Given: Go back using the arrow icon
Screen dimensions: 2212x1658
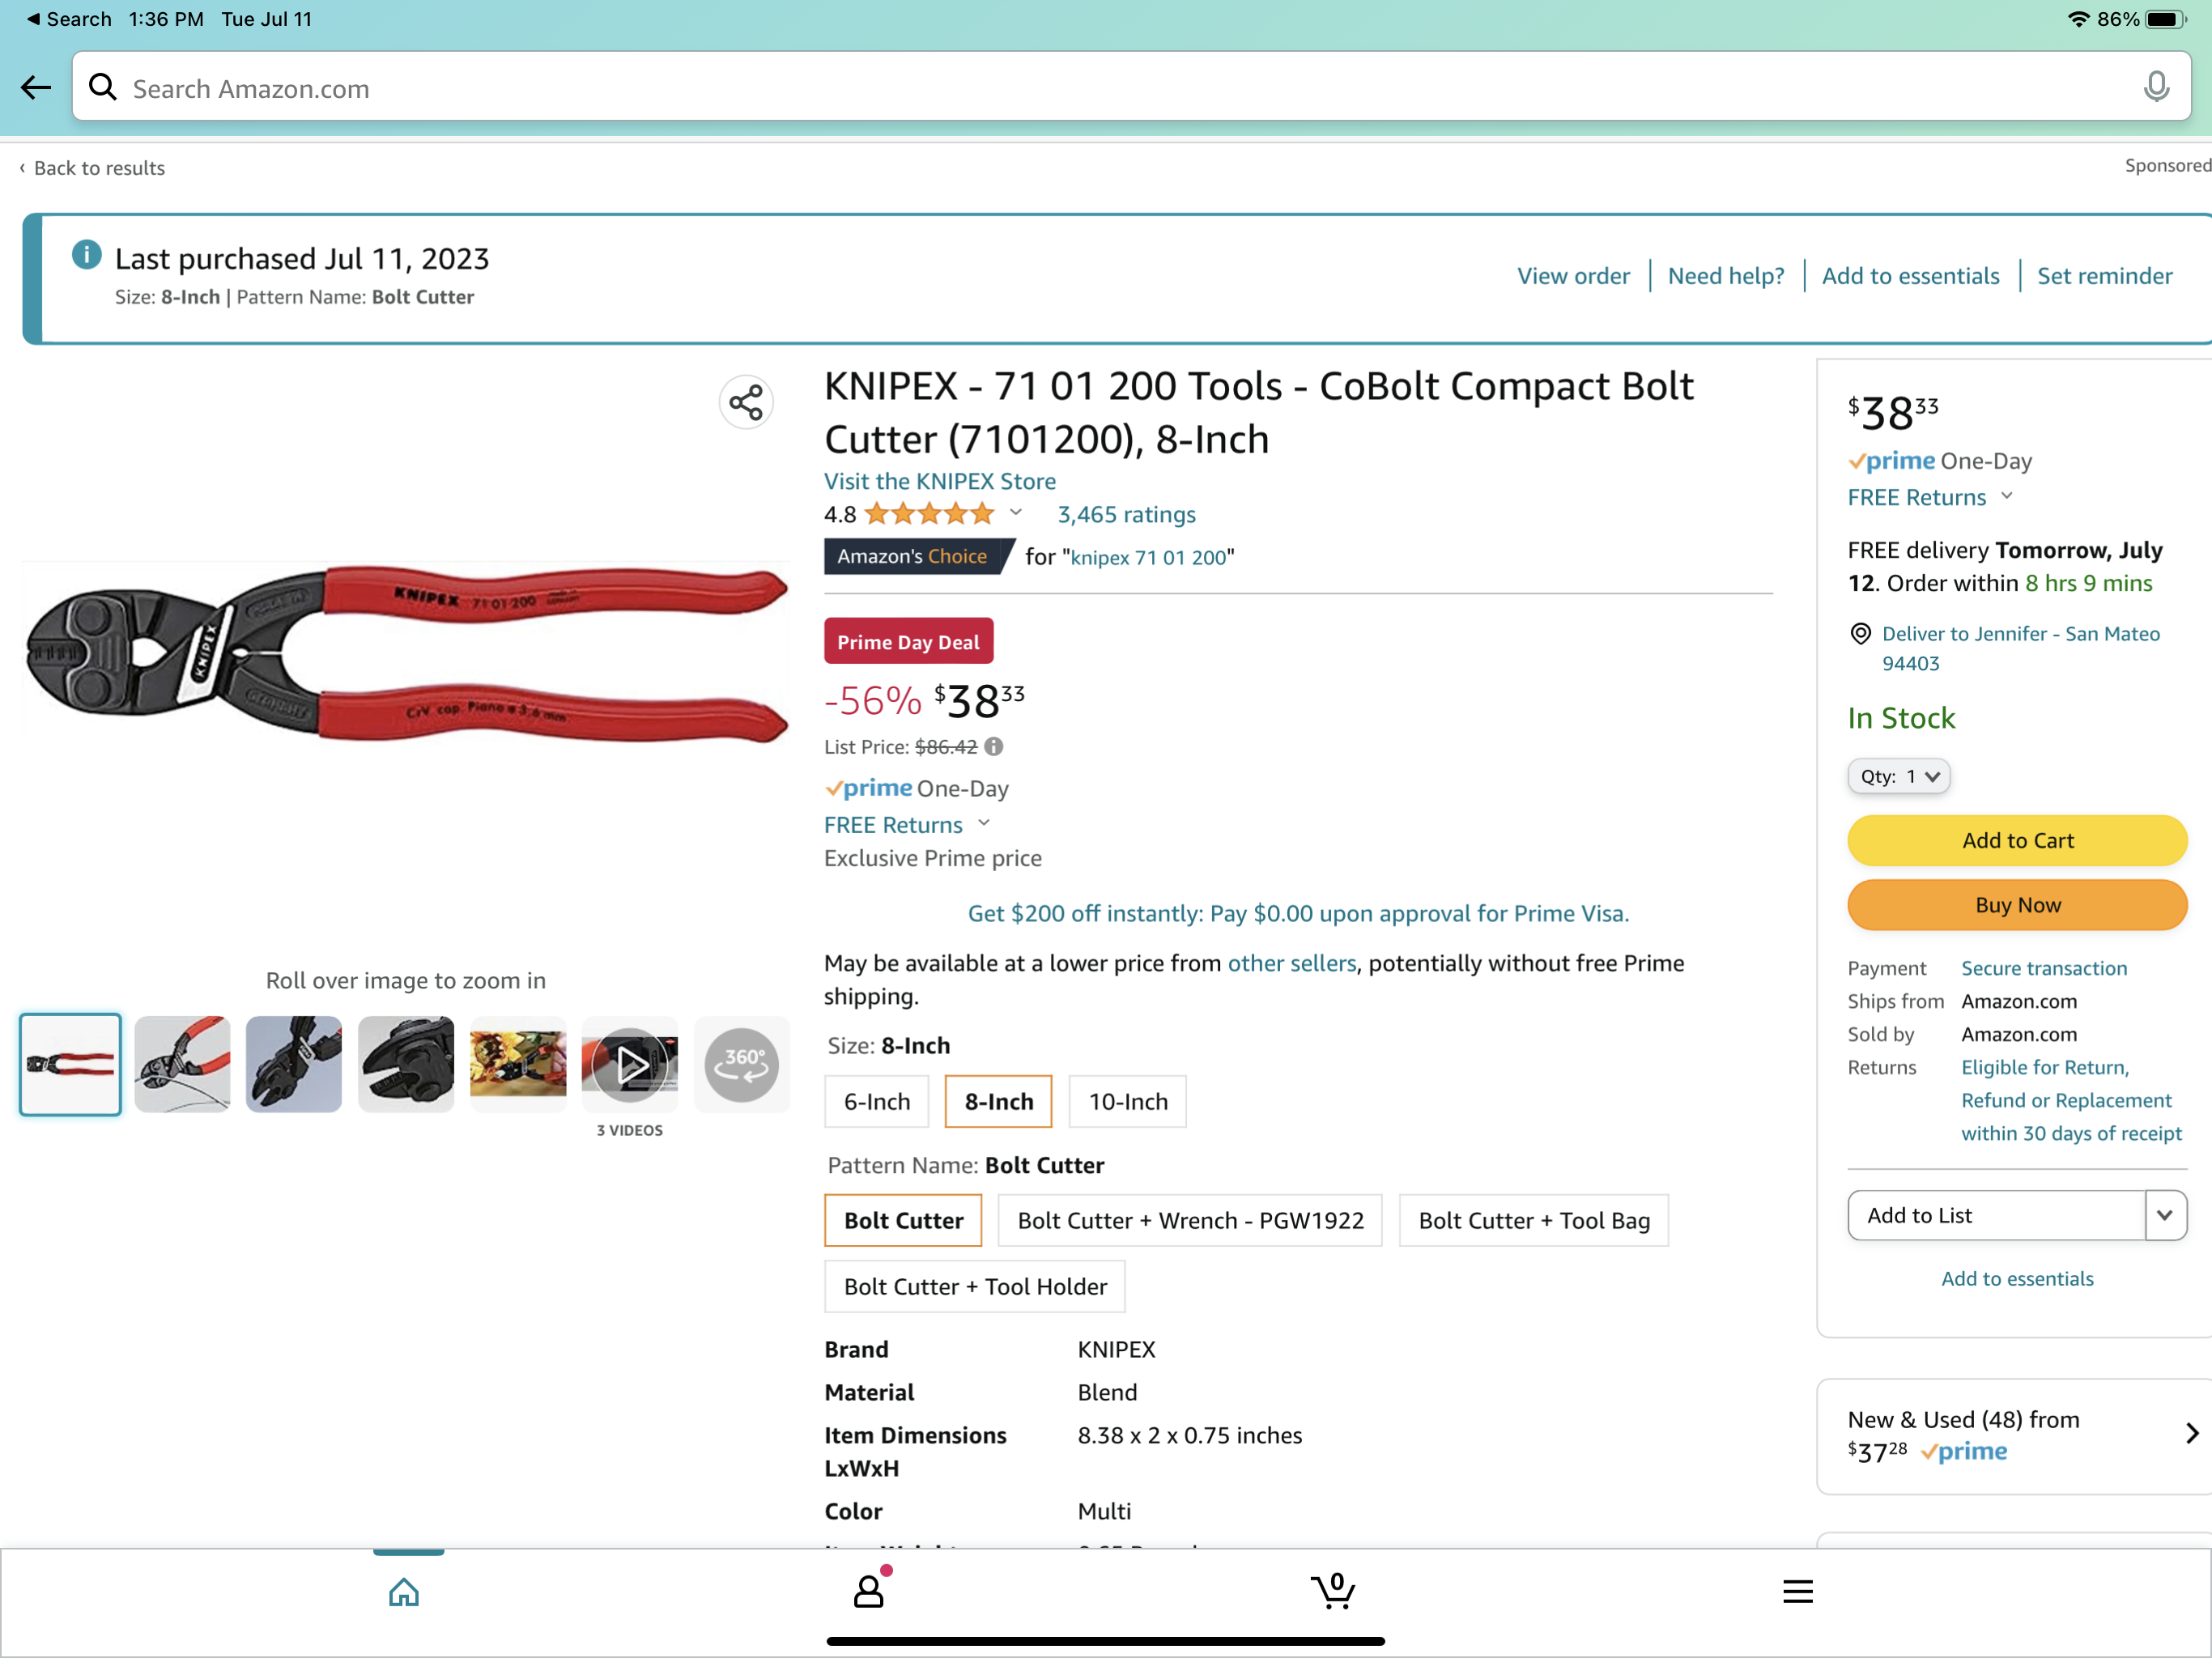Looking at the screenshot, I should click(36, 88).
